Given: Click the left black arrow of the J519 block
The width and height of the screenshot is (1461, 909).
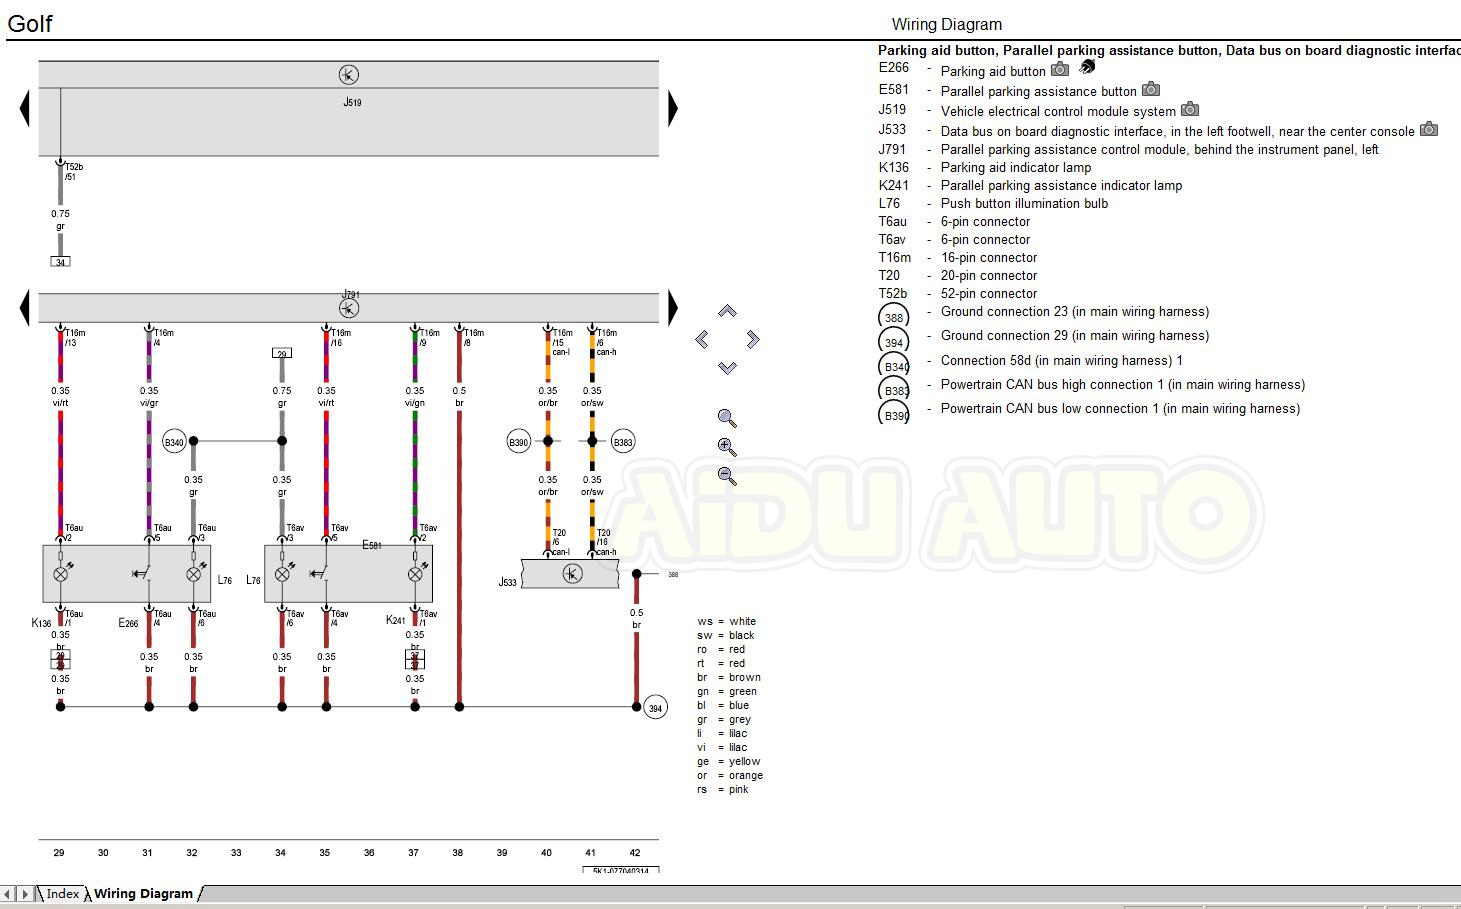Looking at the screenshot, I should point(25,108).
